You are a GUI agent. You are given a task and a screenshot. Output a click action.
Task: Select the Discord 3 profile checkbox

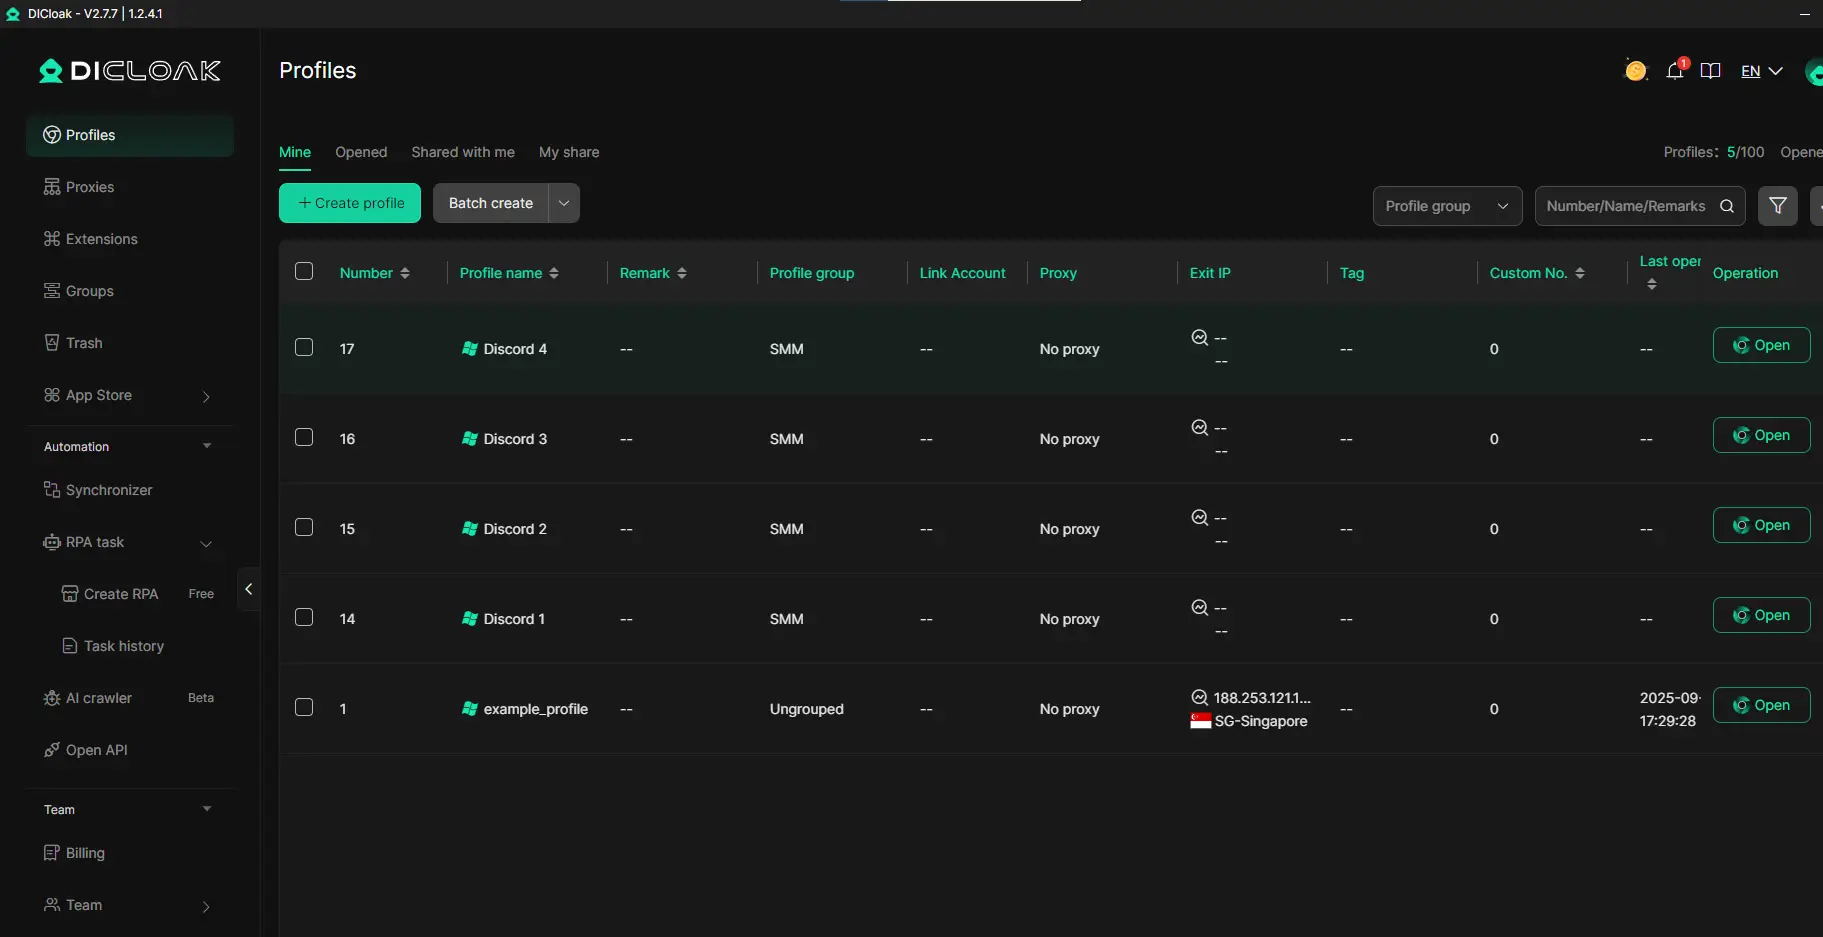point(304,438)
